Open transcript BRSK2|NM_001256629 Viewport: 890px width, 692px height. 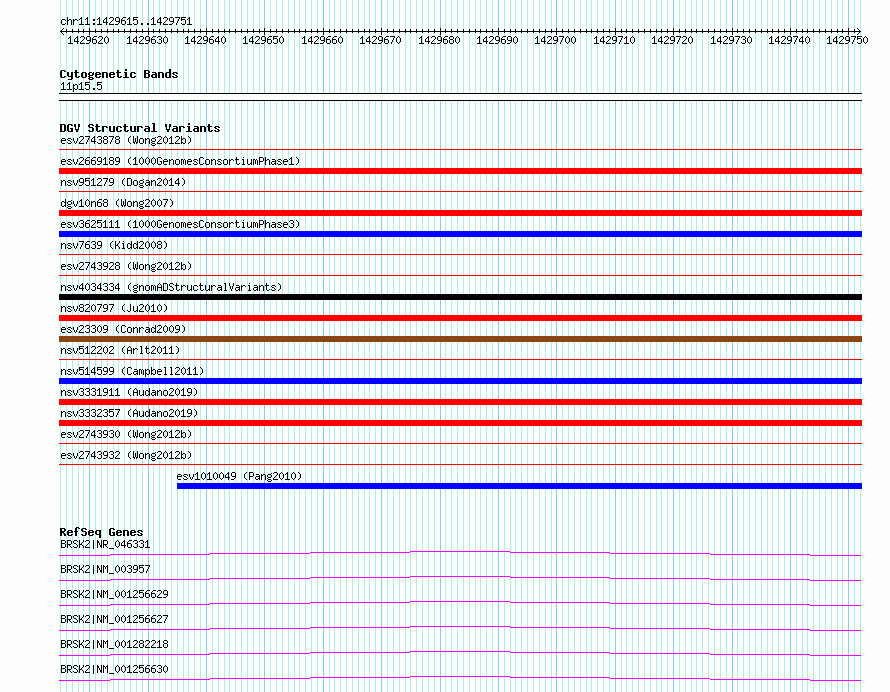[x=114, y=594]
